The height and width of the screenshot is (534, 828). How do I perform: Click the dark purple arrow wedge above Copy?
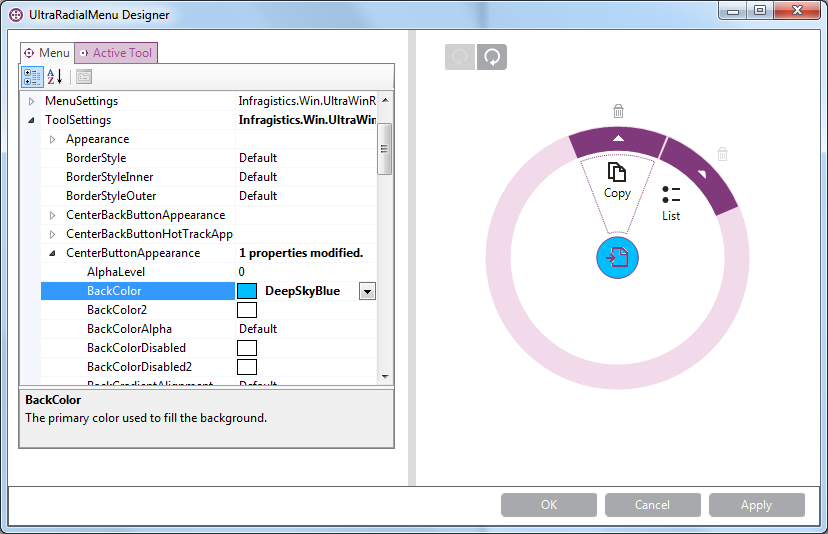(618, 141)
